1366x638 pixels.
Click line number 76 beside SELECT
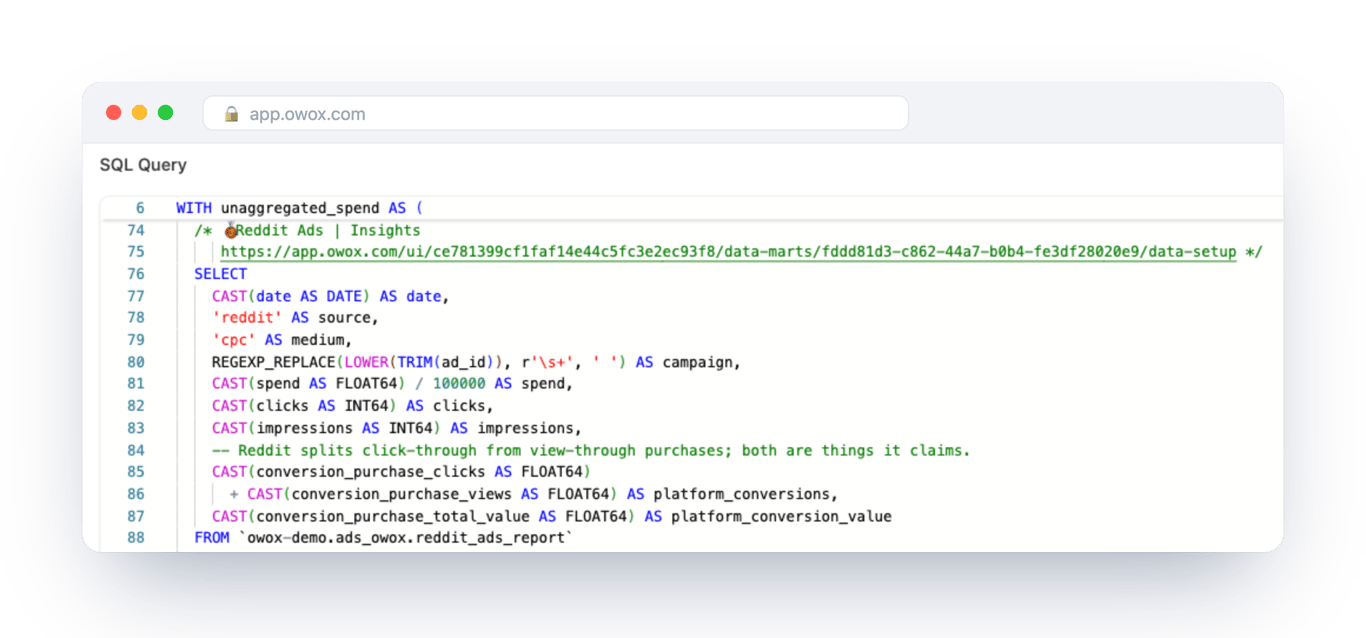pos(136,274)
